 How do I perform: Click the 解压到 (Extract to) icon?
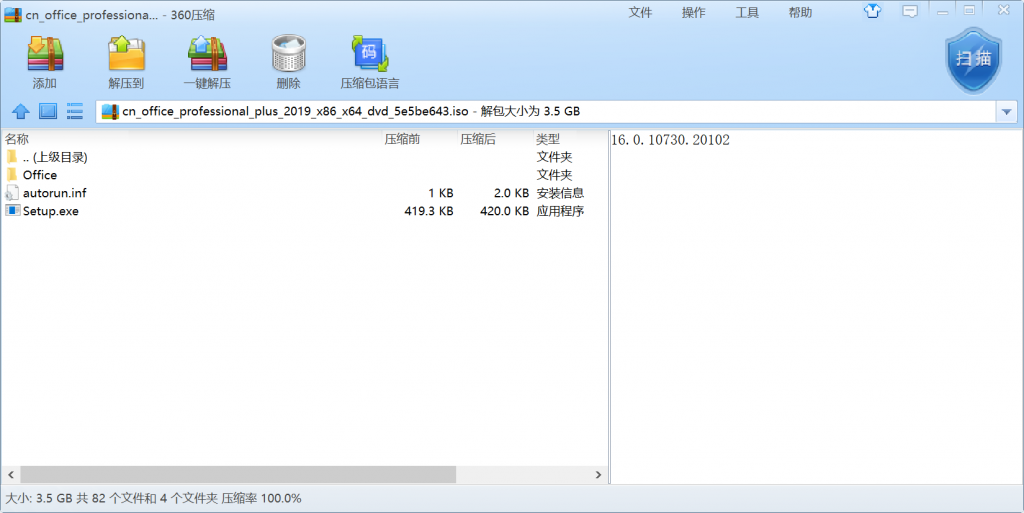click(x=126, y=54)
